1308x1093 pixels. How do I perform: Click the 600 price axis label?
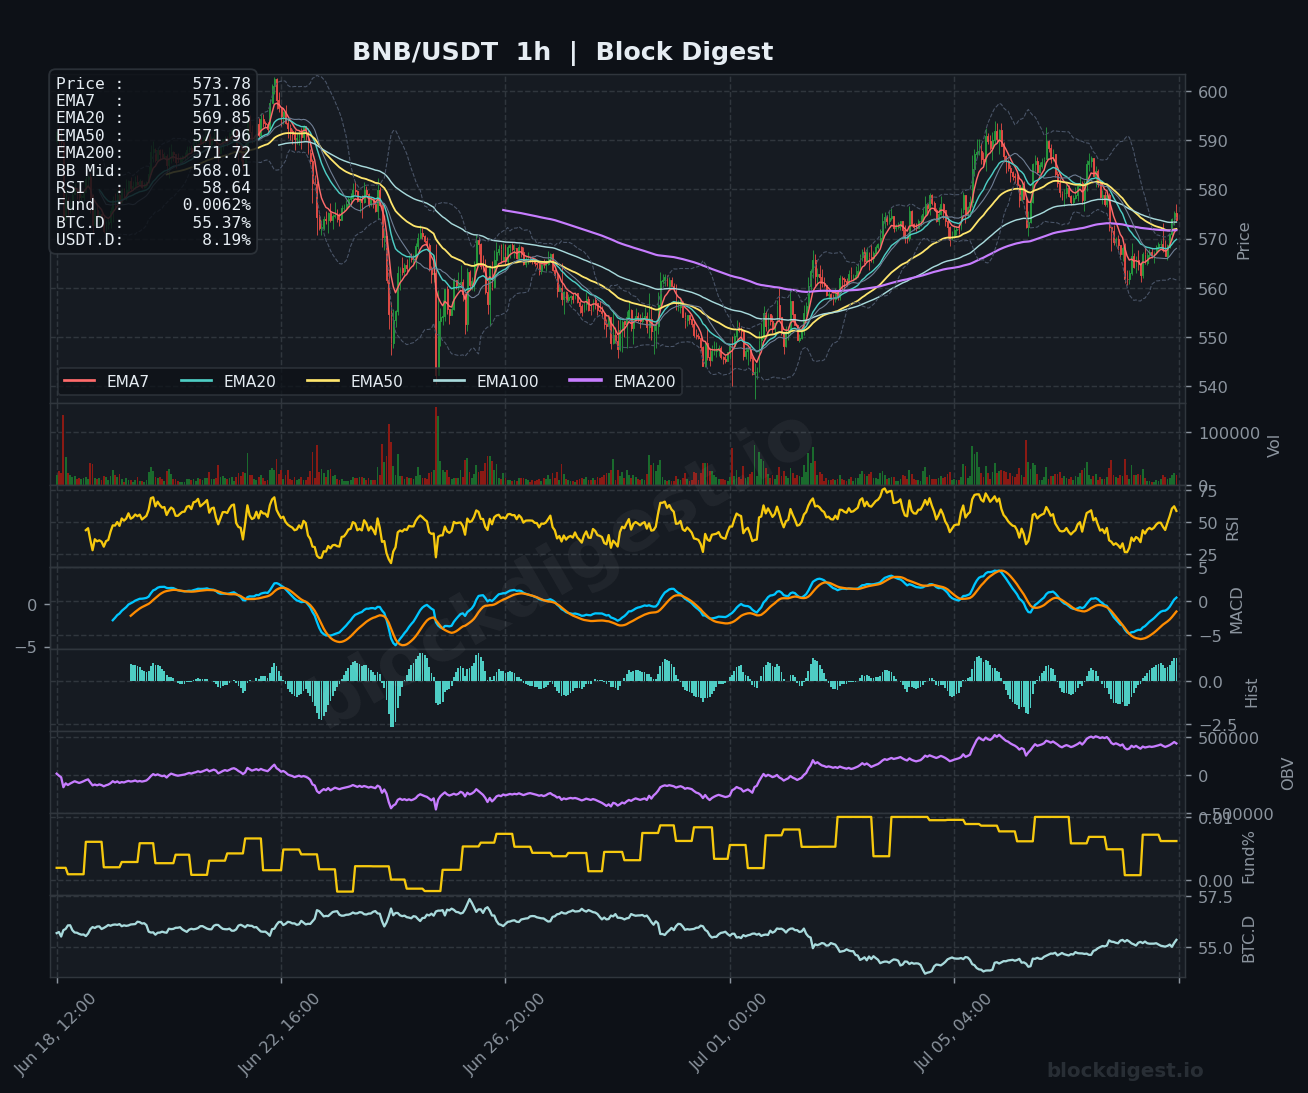[x=1213, y=92]
